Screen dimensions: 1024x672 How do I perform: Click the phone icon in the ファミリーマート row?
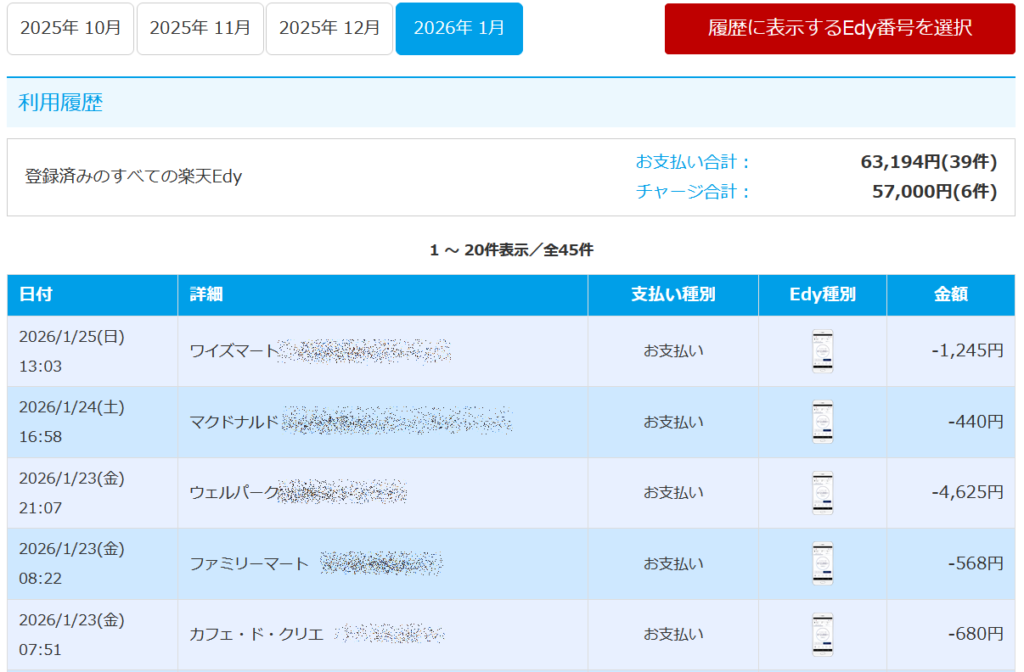[822, 564]
